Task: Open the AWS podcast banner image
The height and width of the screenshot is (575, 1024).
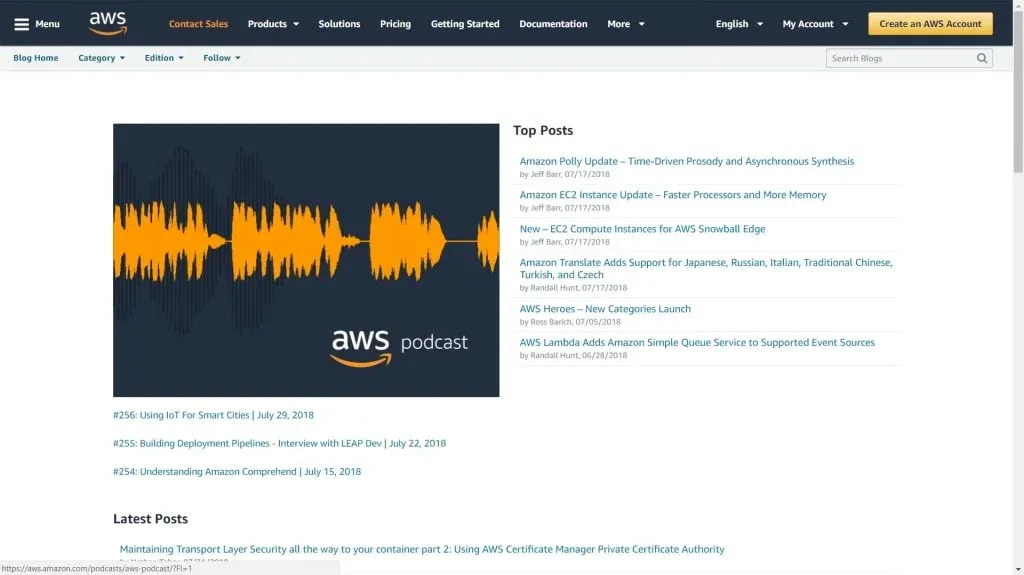Action: click(306, 260)
